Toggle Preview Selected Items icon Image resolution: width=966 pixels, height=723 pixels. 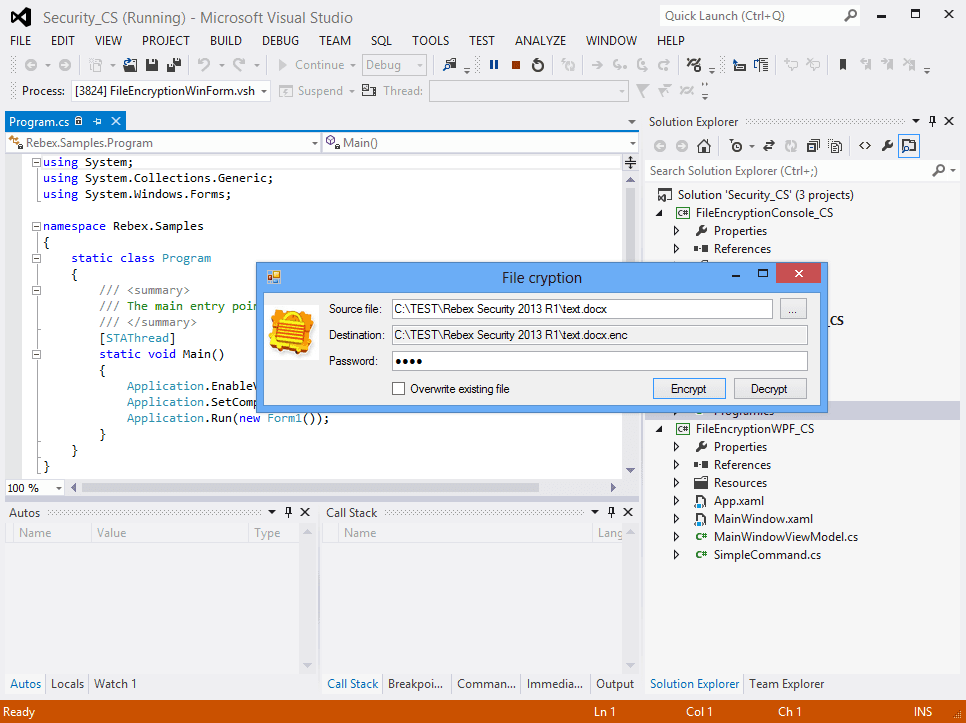click(x=909, y=146)
